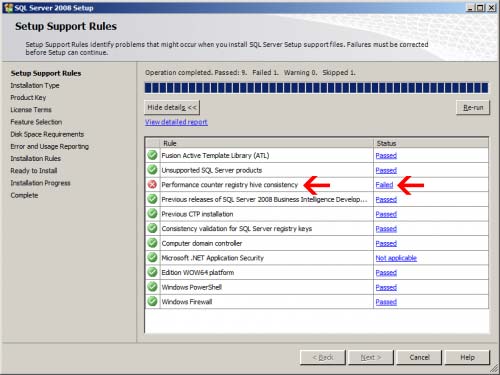Select Windows PowerShell rule text
The height and width of the screenshot is (375, 500).
[191, 287]
